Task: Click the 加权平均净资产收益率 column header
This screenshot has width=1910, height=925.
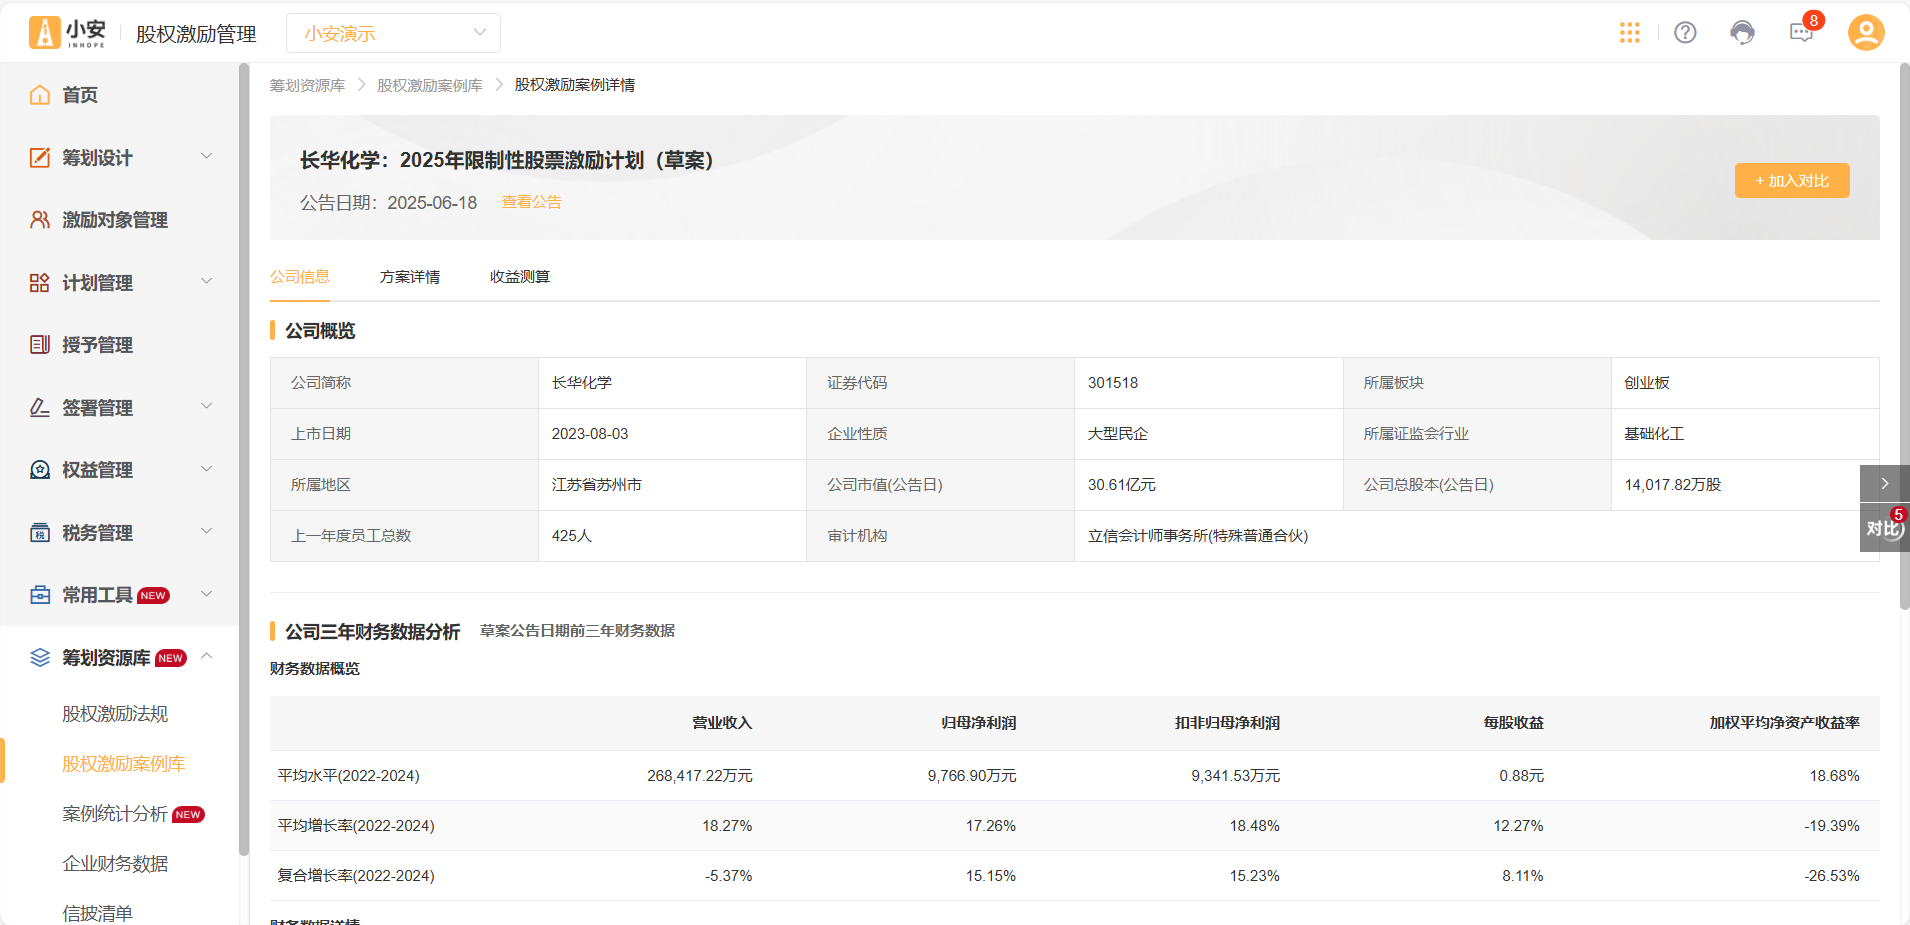Action: point(1785,723)
